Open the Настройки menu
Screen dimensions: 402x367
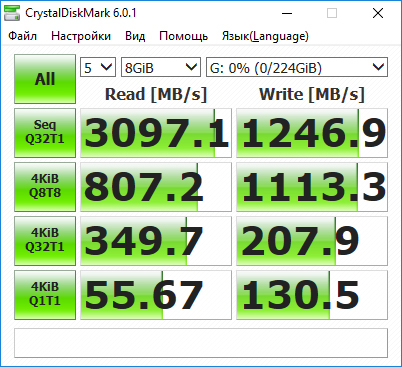tap(81, 36)
